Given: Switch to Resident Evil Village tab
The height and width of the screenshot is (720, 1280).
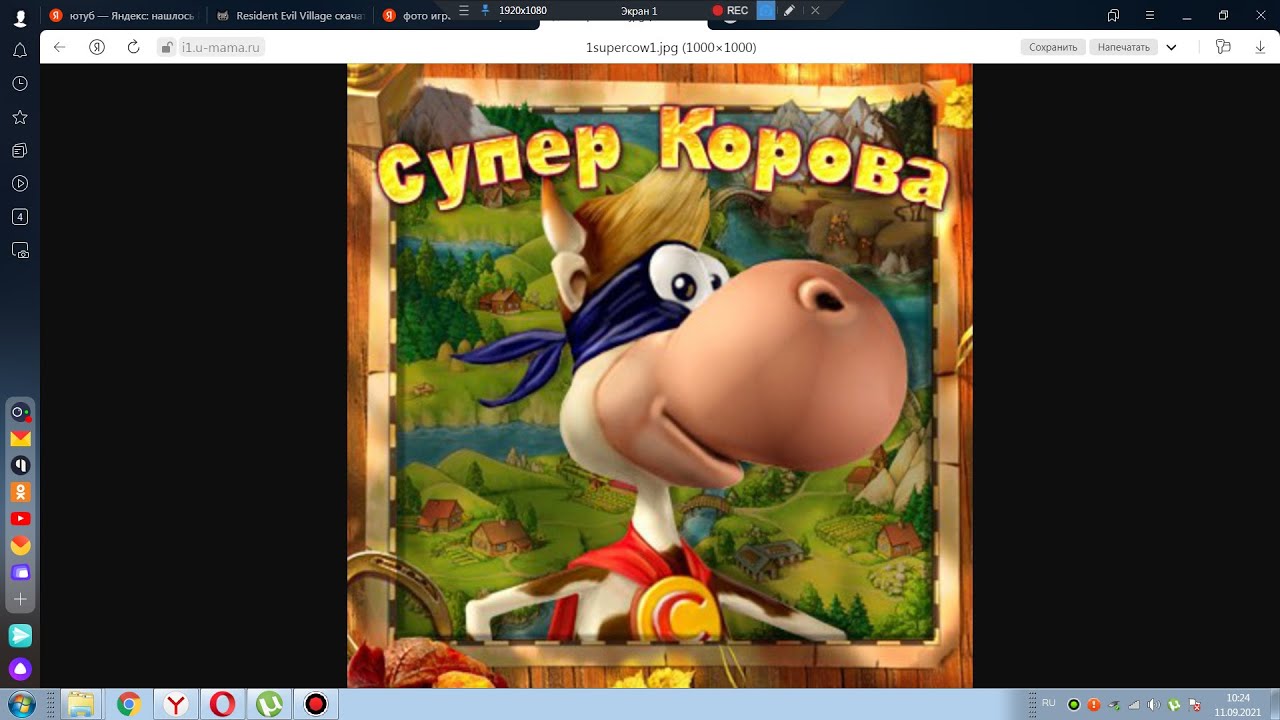Looking at the screenshot, I should [x=289, y=15].
